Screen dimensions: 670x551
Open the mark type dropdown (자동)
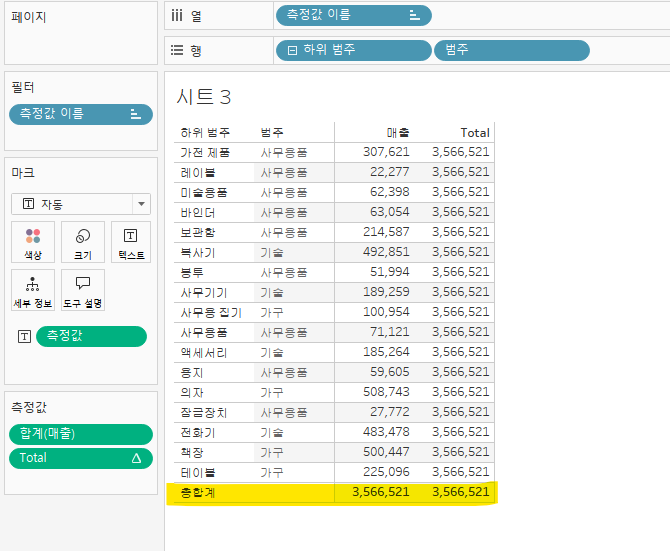(x=81, y=204)
